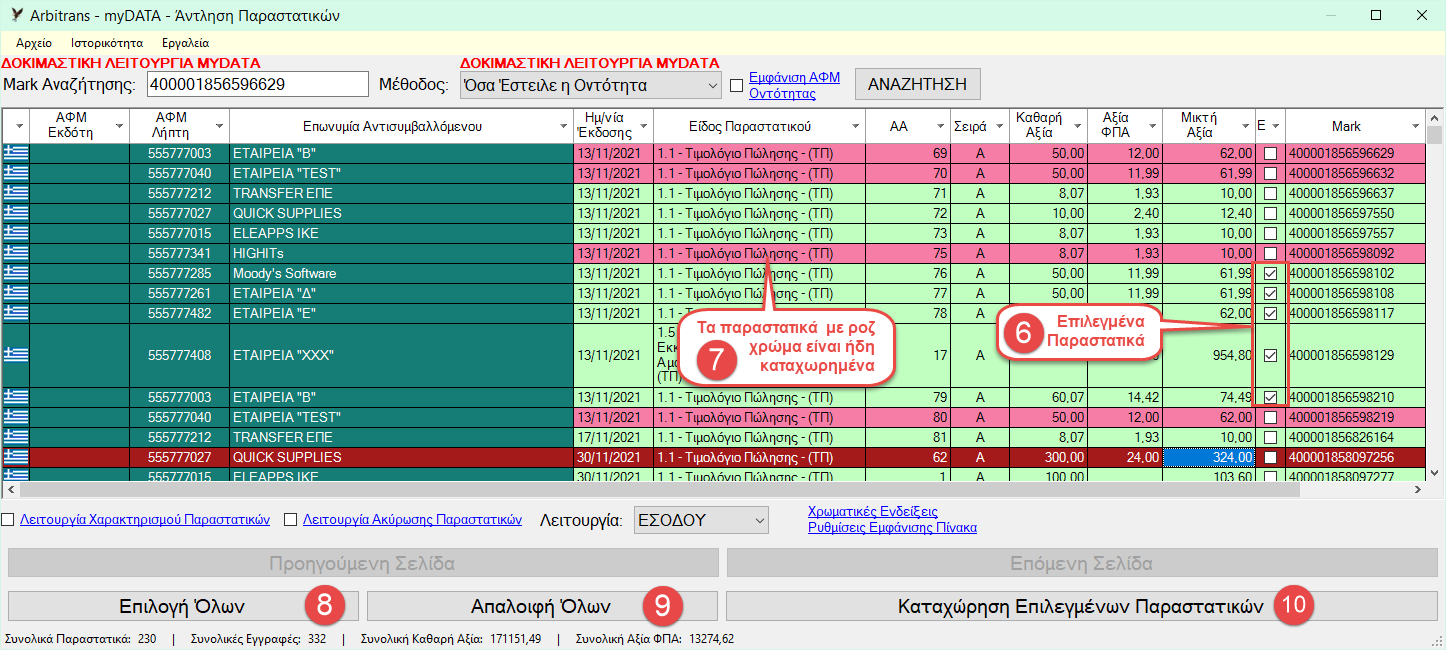Image resolution: width=1446 pixels, height=650 pixels.
Task: Click the Λειτουργία Χαρακτηρισμού Παραστατικών link
Action: pyautogui.click(x=145, y=520)
